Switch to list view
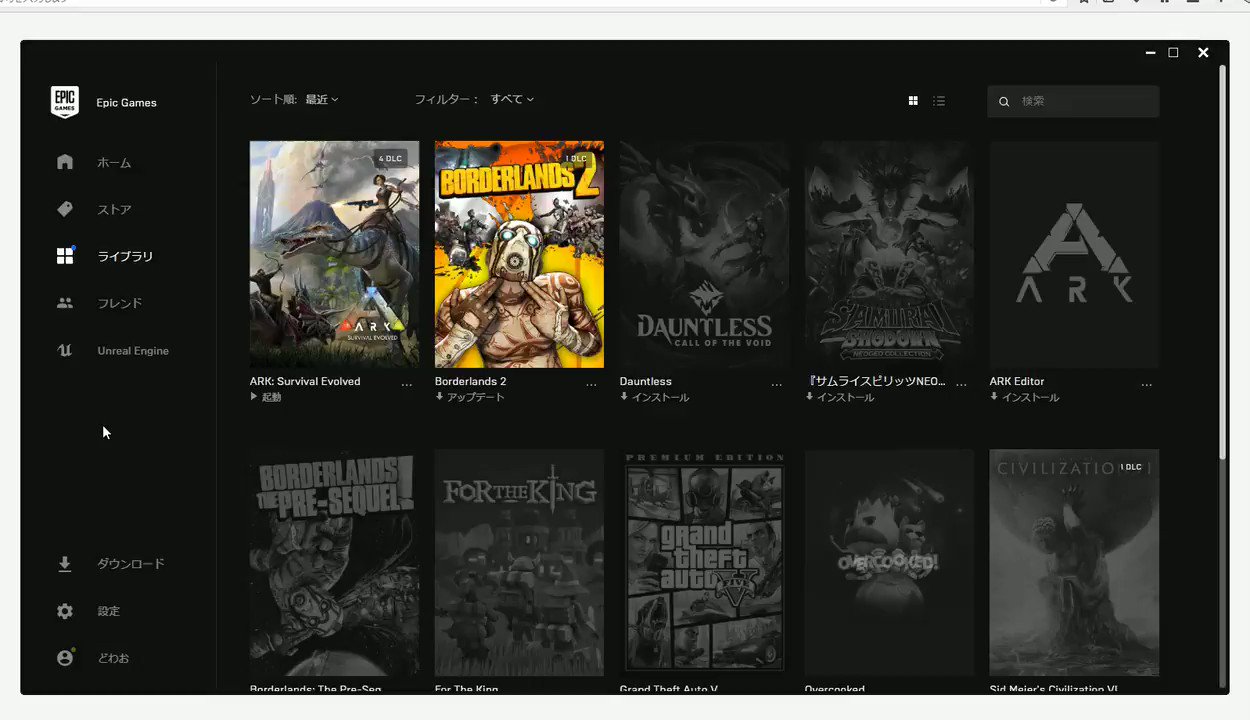1250x720 pixels. tap(939, 101)
